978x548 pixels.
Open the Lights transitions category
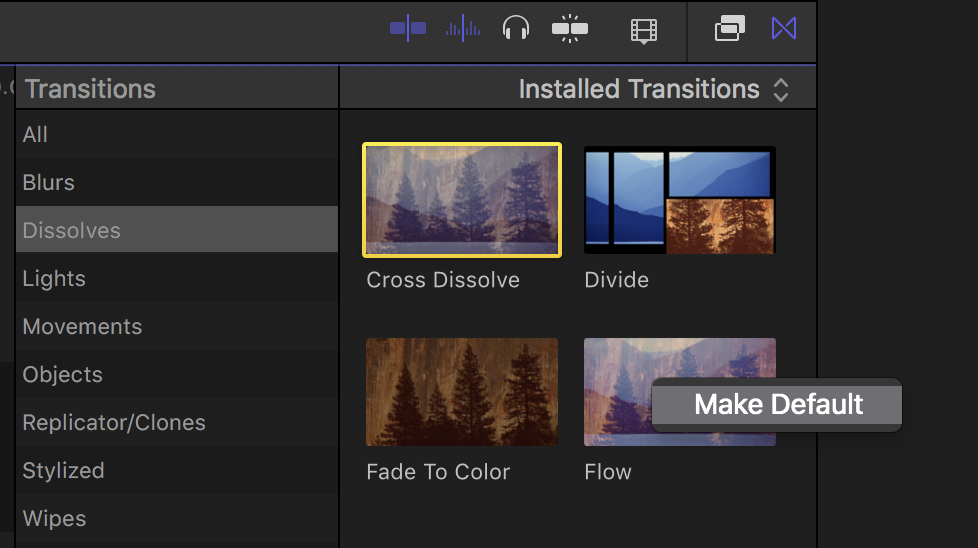click(54, 279)
